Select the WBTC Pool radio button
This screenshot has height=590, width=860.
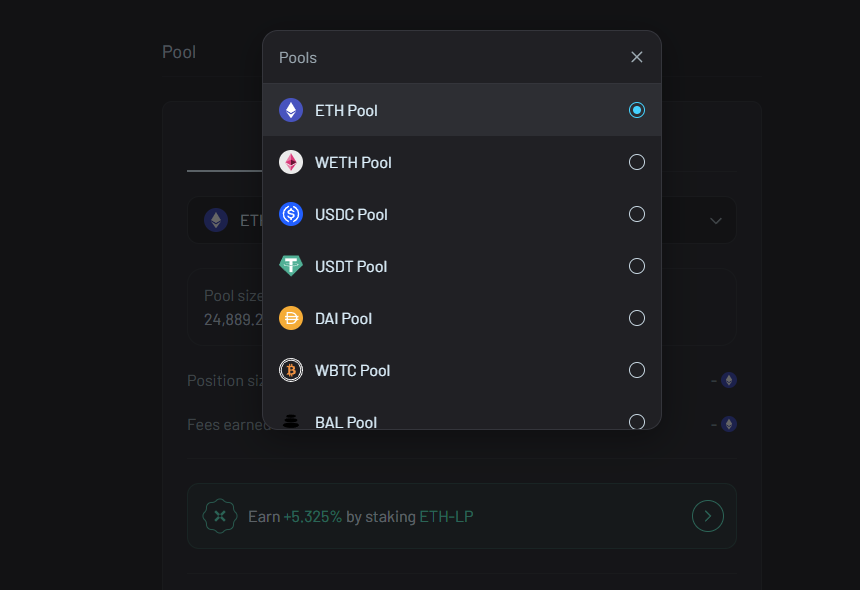[637, 370]
